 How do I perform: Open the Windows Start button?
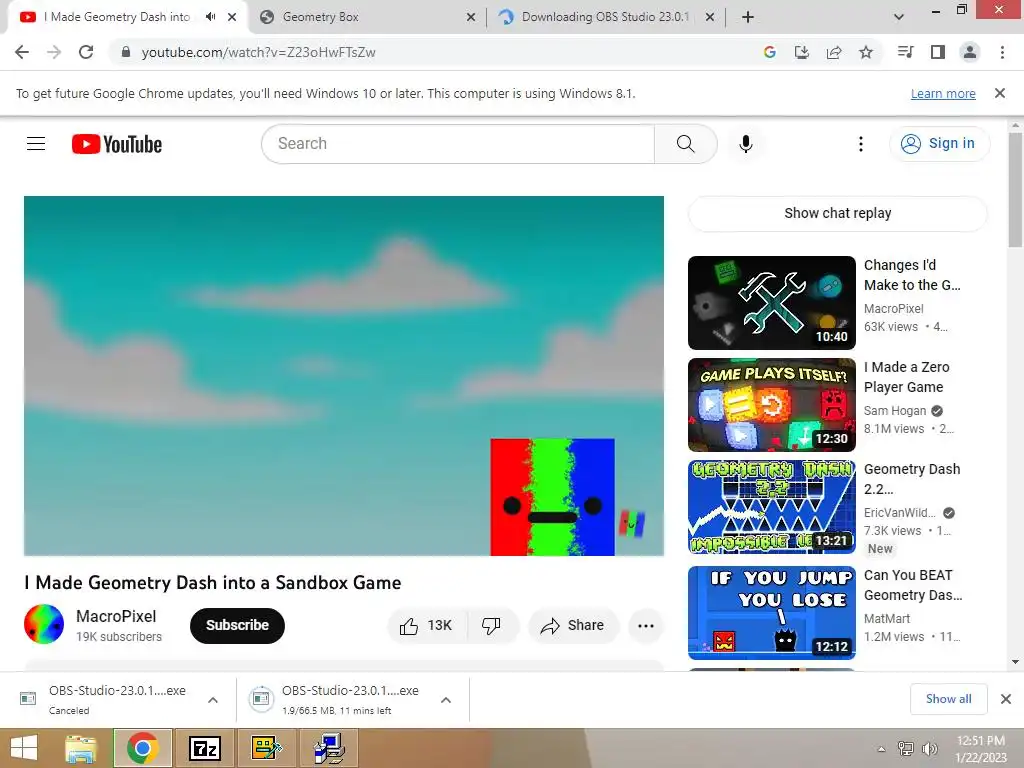coord(24,748)
